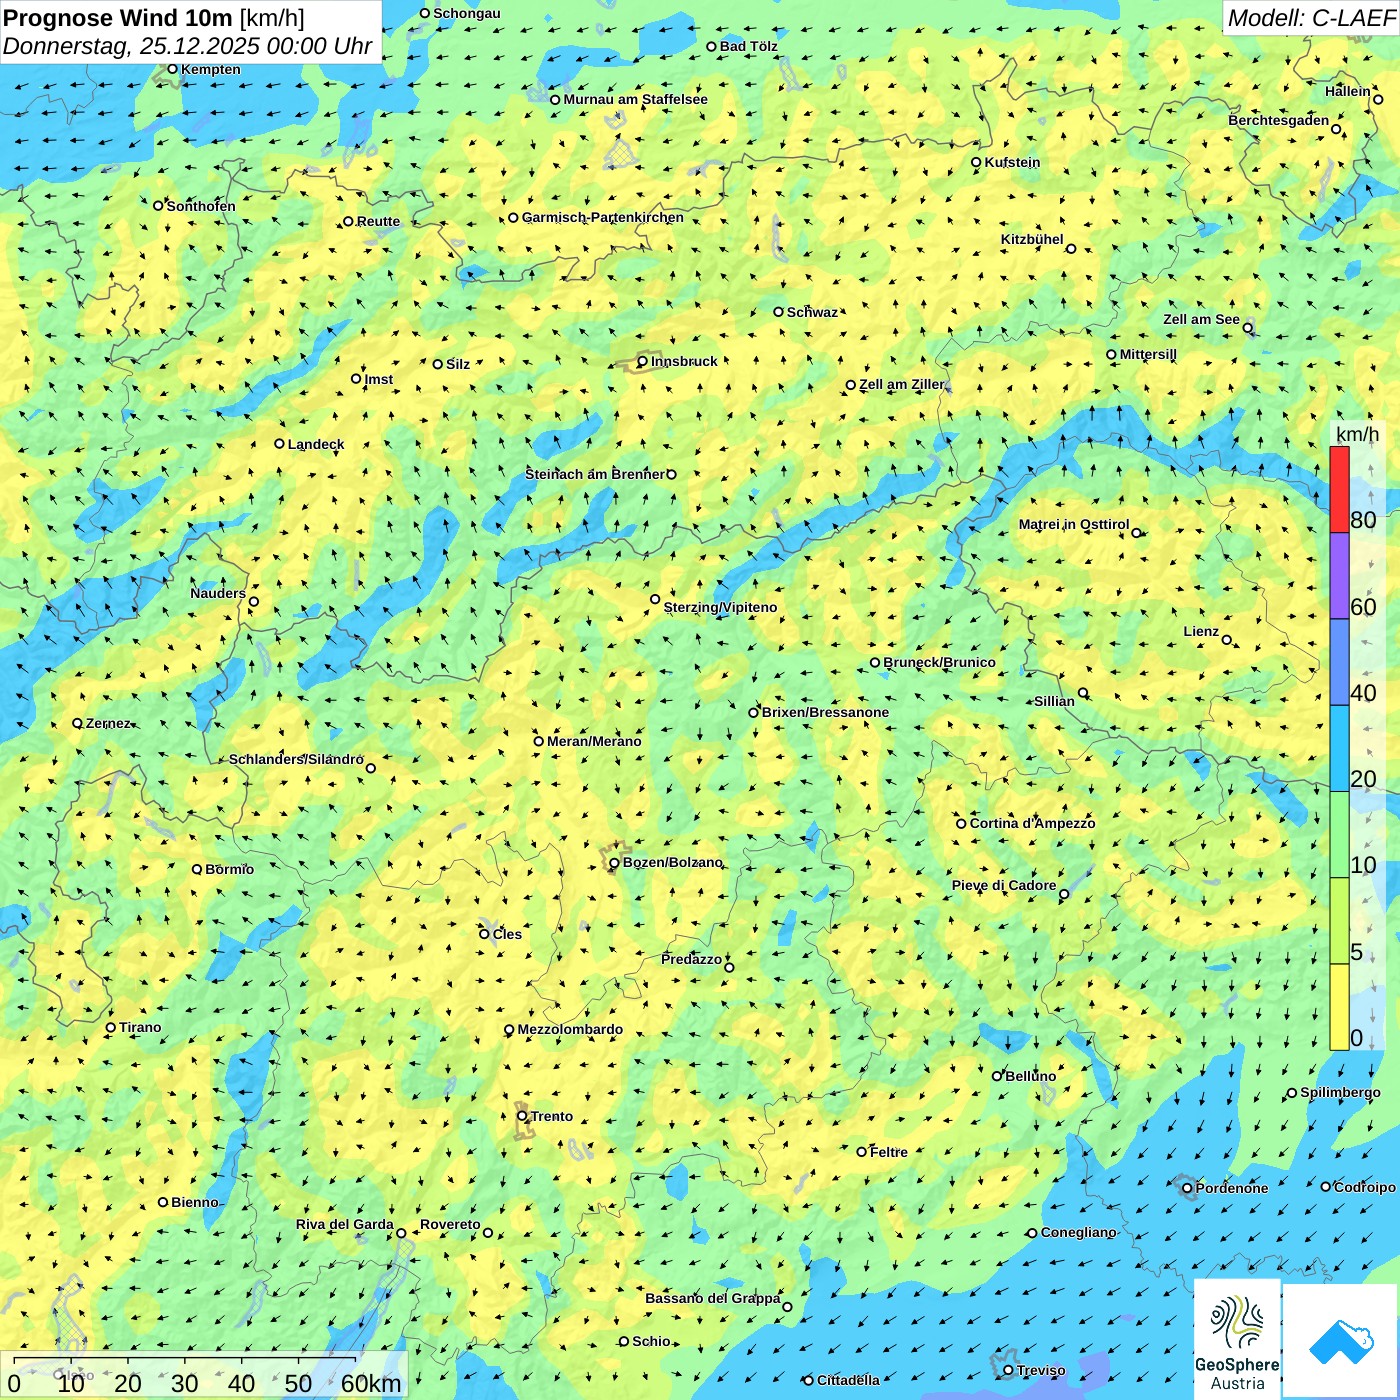Click the 'Steinach am Brenner' label
The image size is (1400, 1400).
click(x=595, y=474)
